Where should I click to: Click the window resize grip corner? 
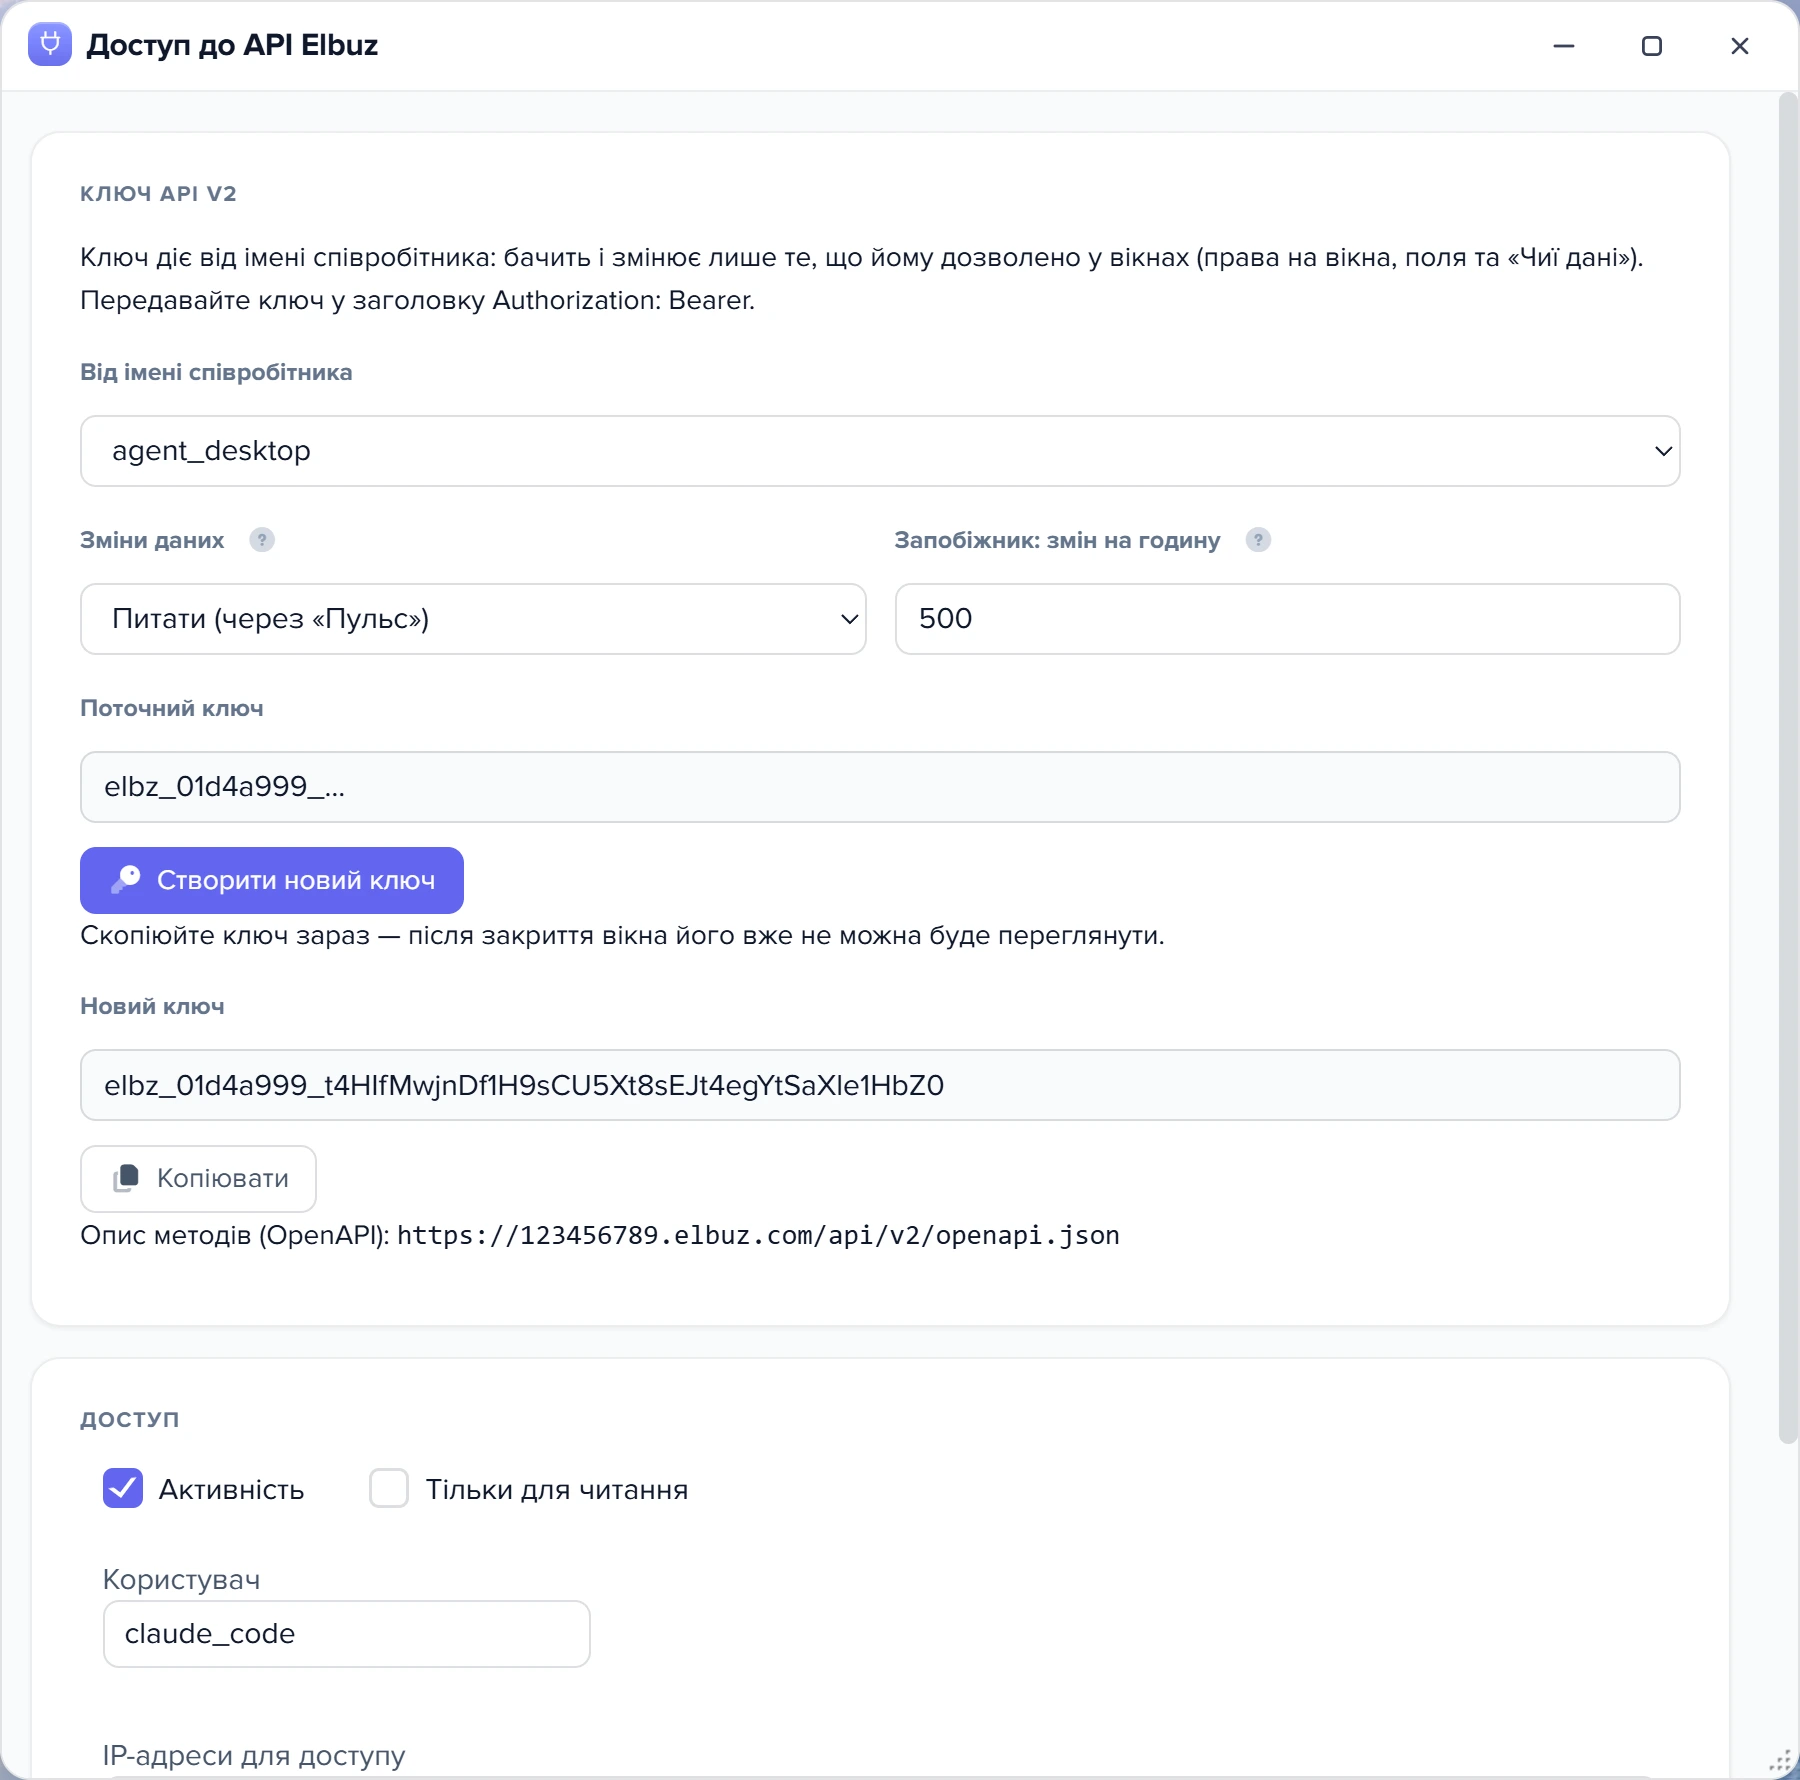pos(1781,1762)
